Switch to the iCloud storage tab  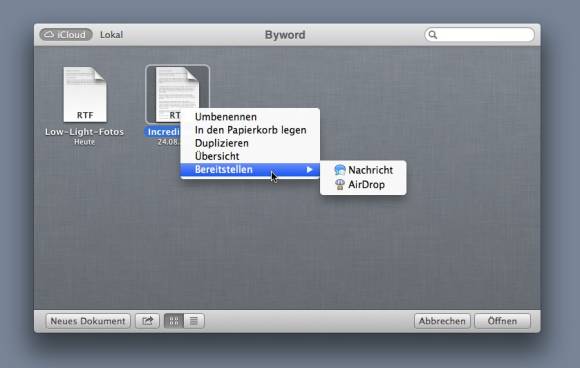66,35
